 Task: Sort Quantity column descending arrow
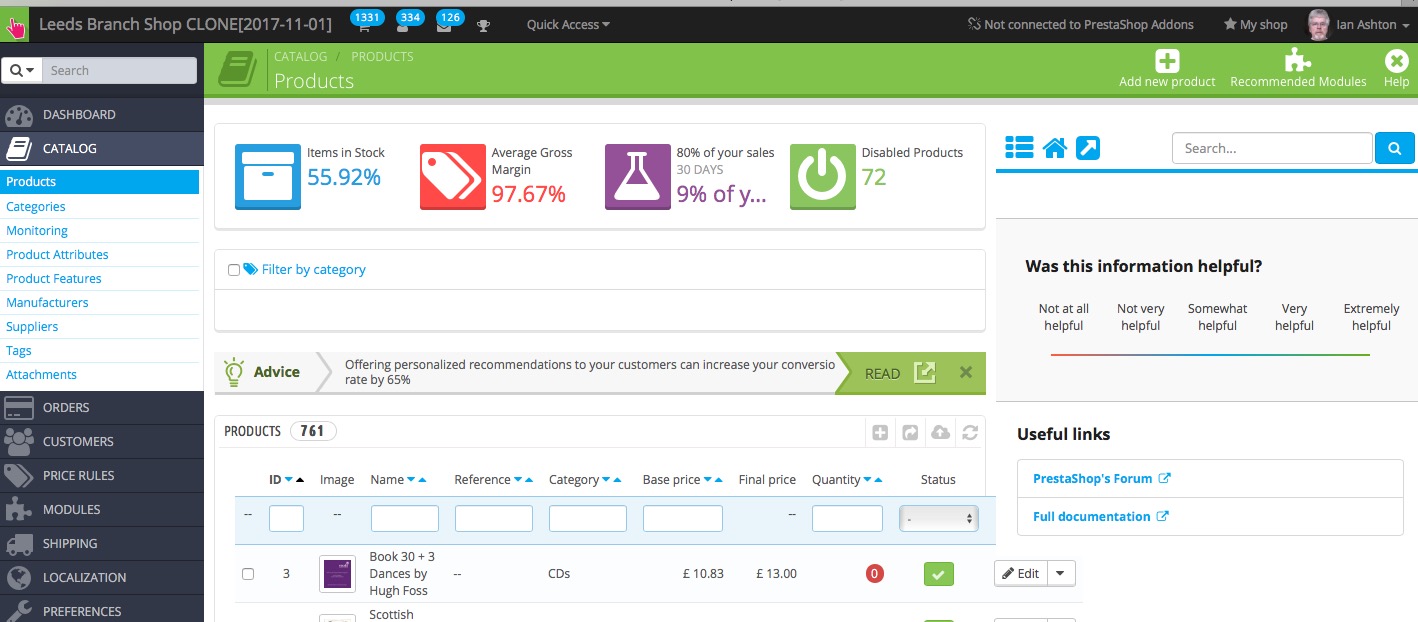coord(867,480)
